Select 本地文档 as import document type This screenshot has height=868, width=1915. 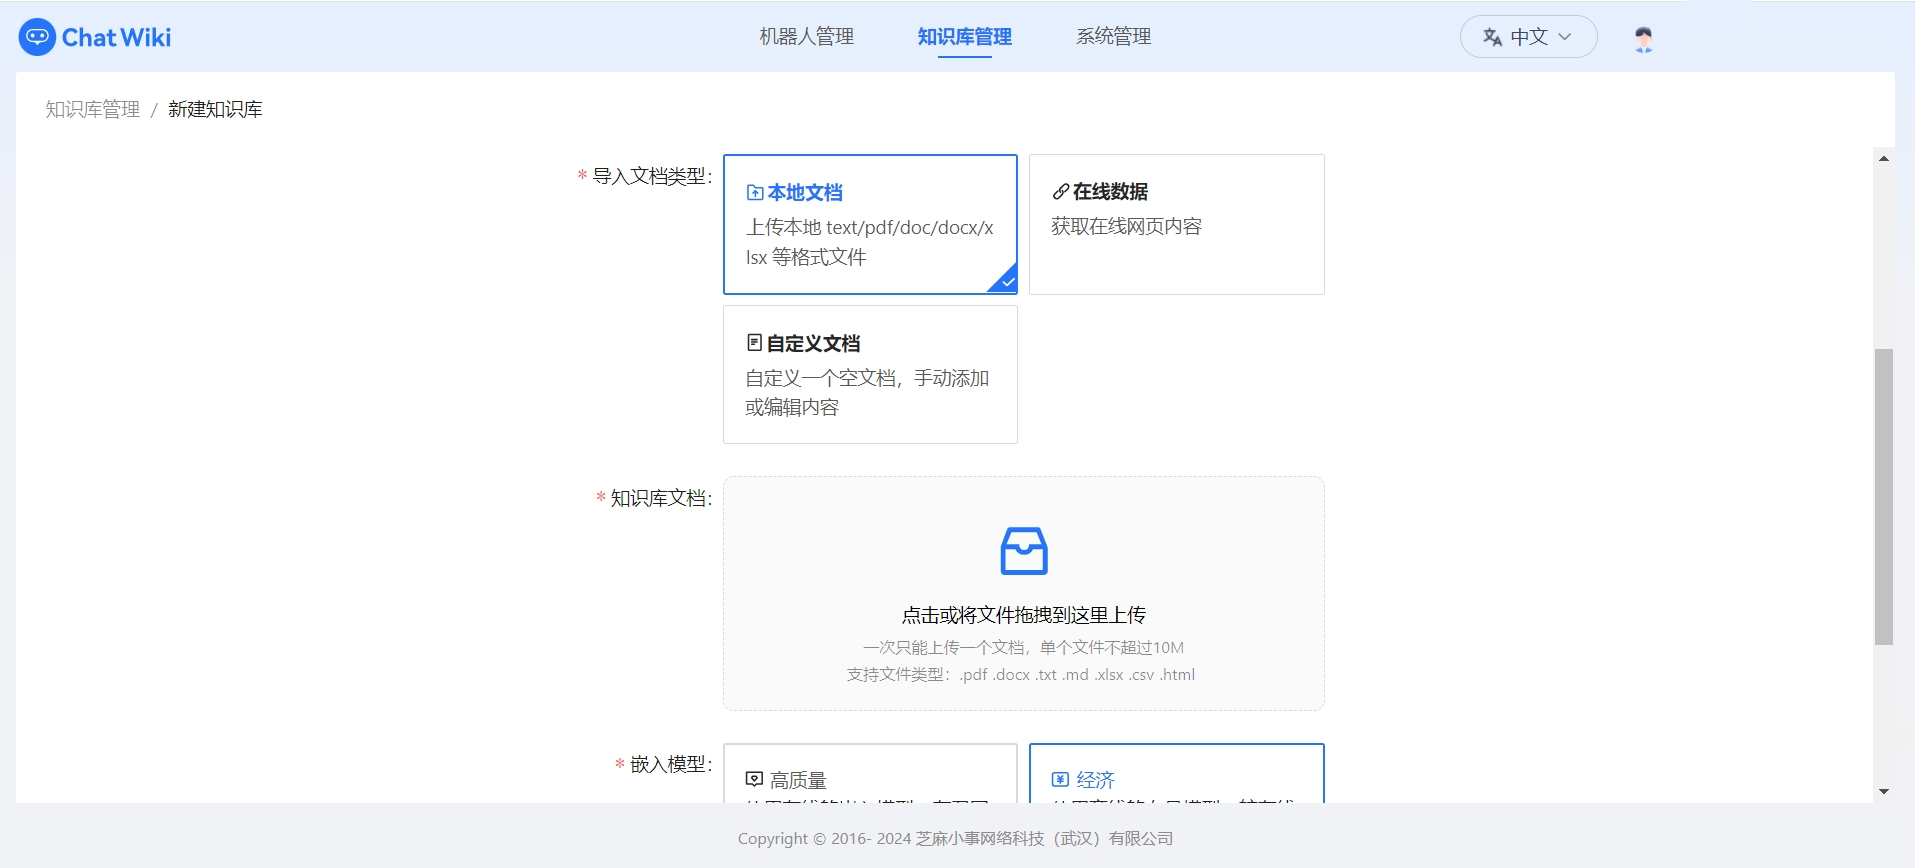[x=870, y=224]
